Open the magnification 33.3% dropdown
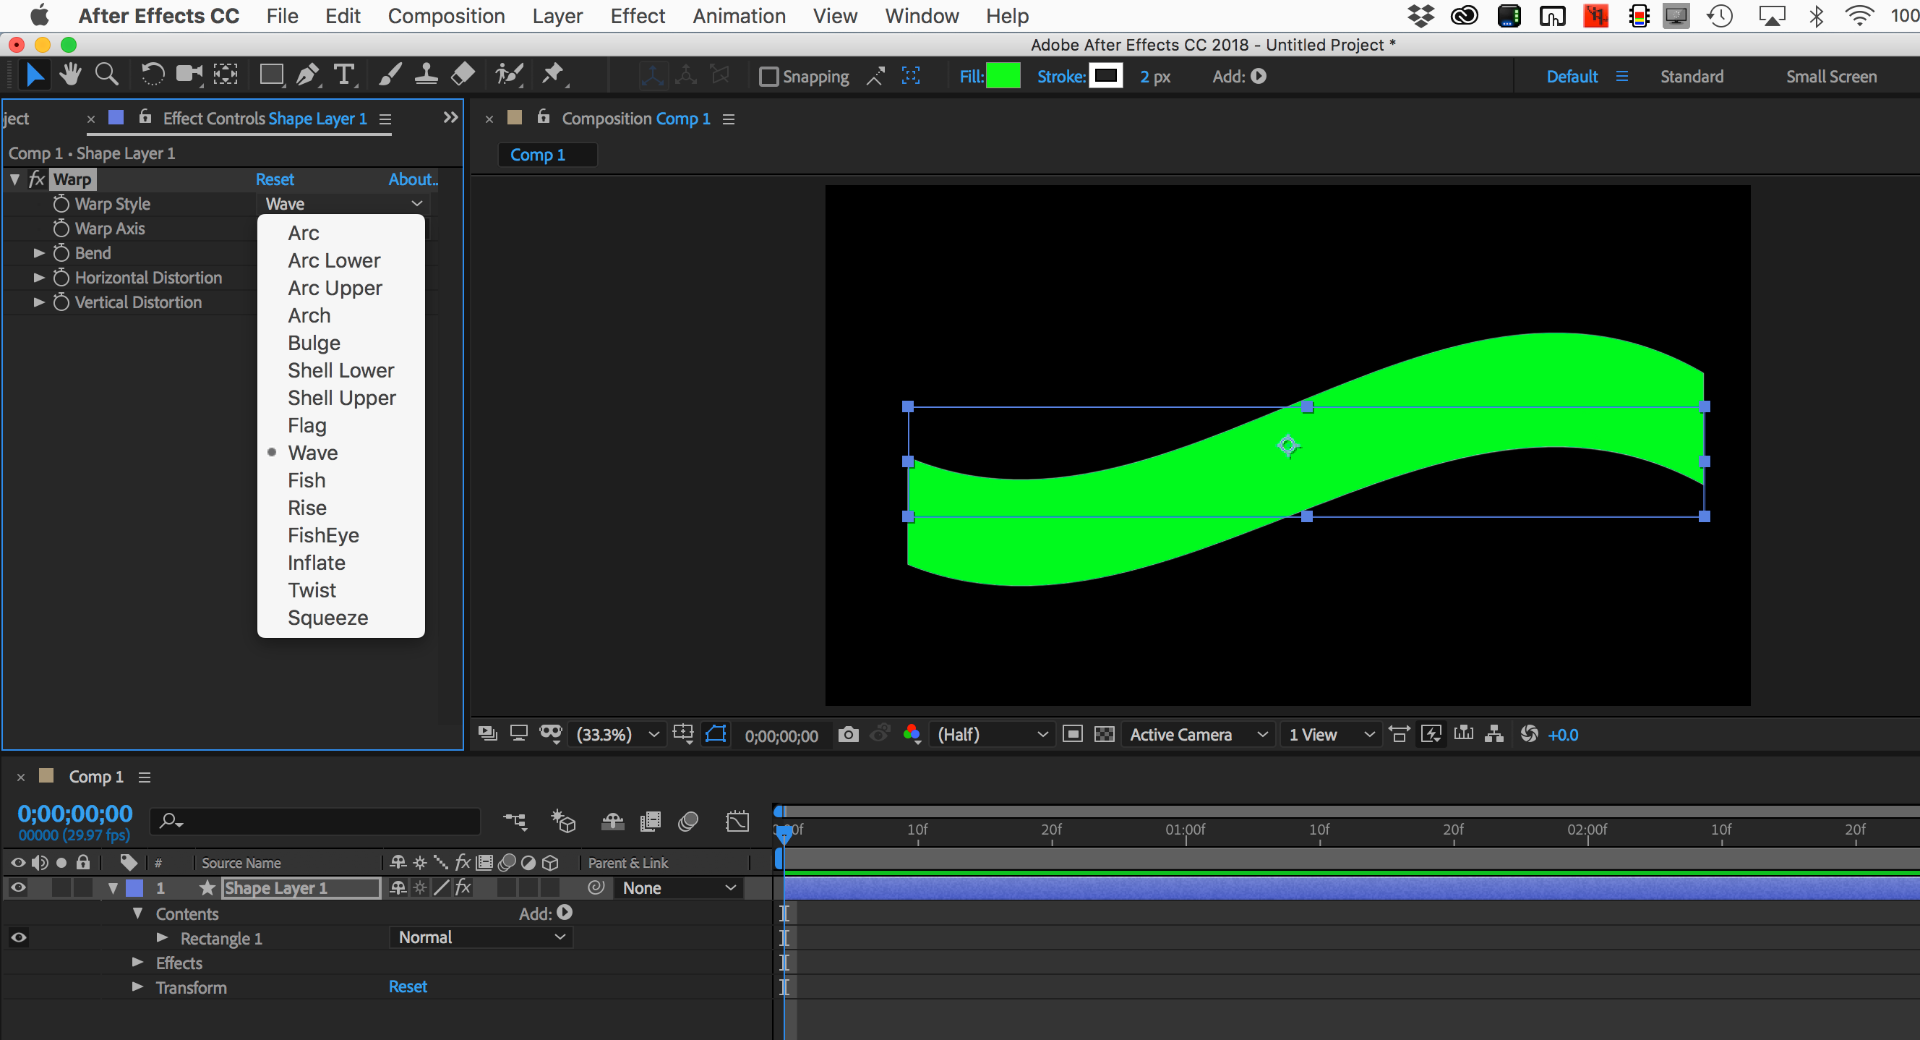Viewport: 1920px width, 1040px height. [618, 735]
